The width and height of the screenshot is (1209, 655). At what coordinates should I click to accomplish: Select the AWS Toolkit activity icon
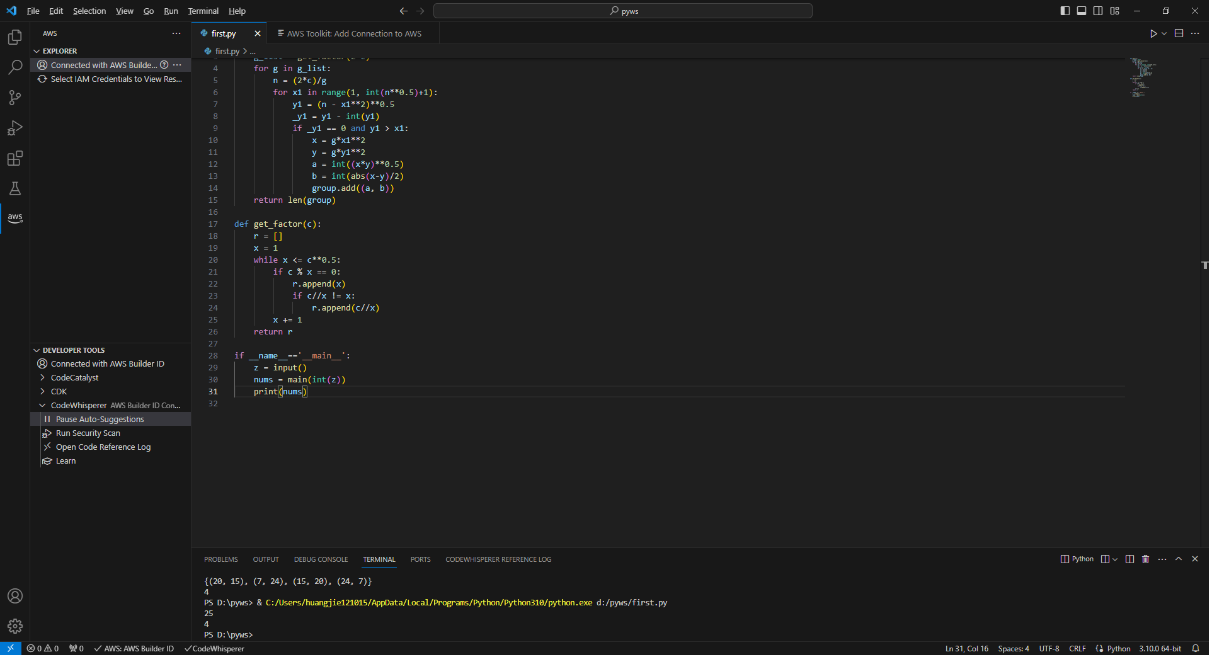[x=15, y=218]
